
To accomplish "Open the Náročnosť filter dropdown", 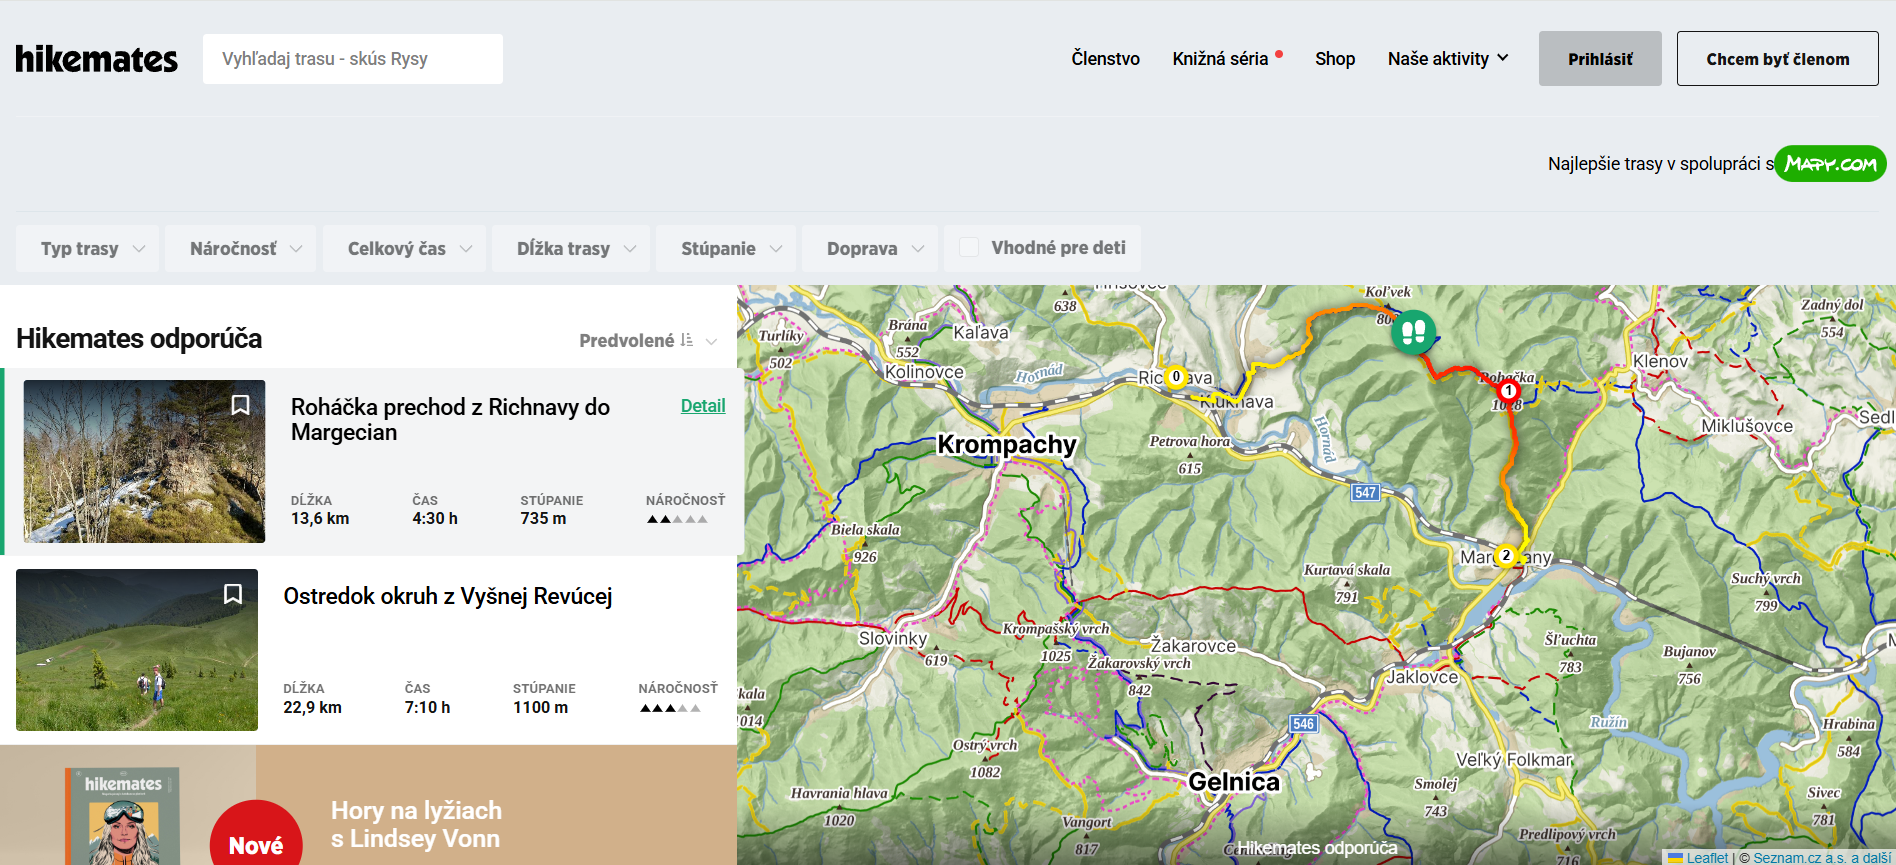I will point(245,248).
